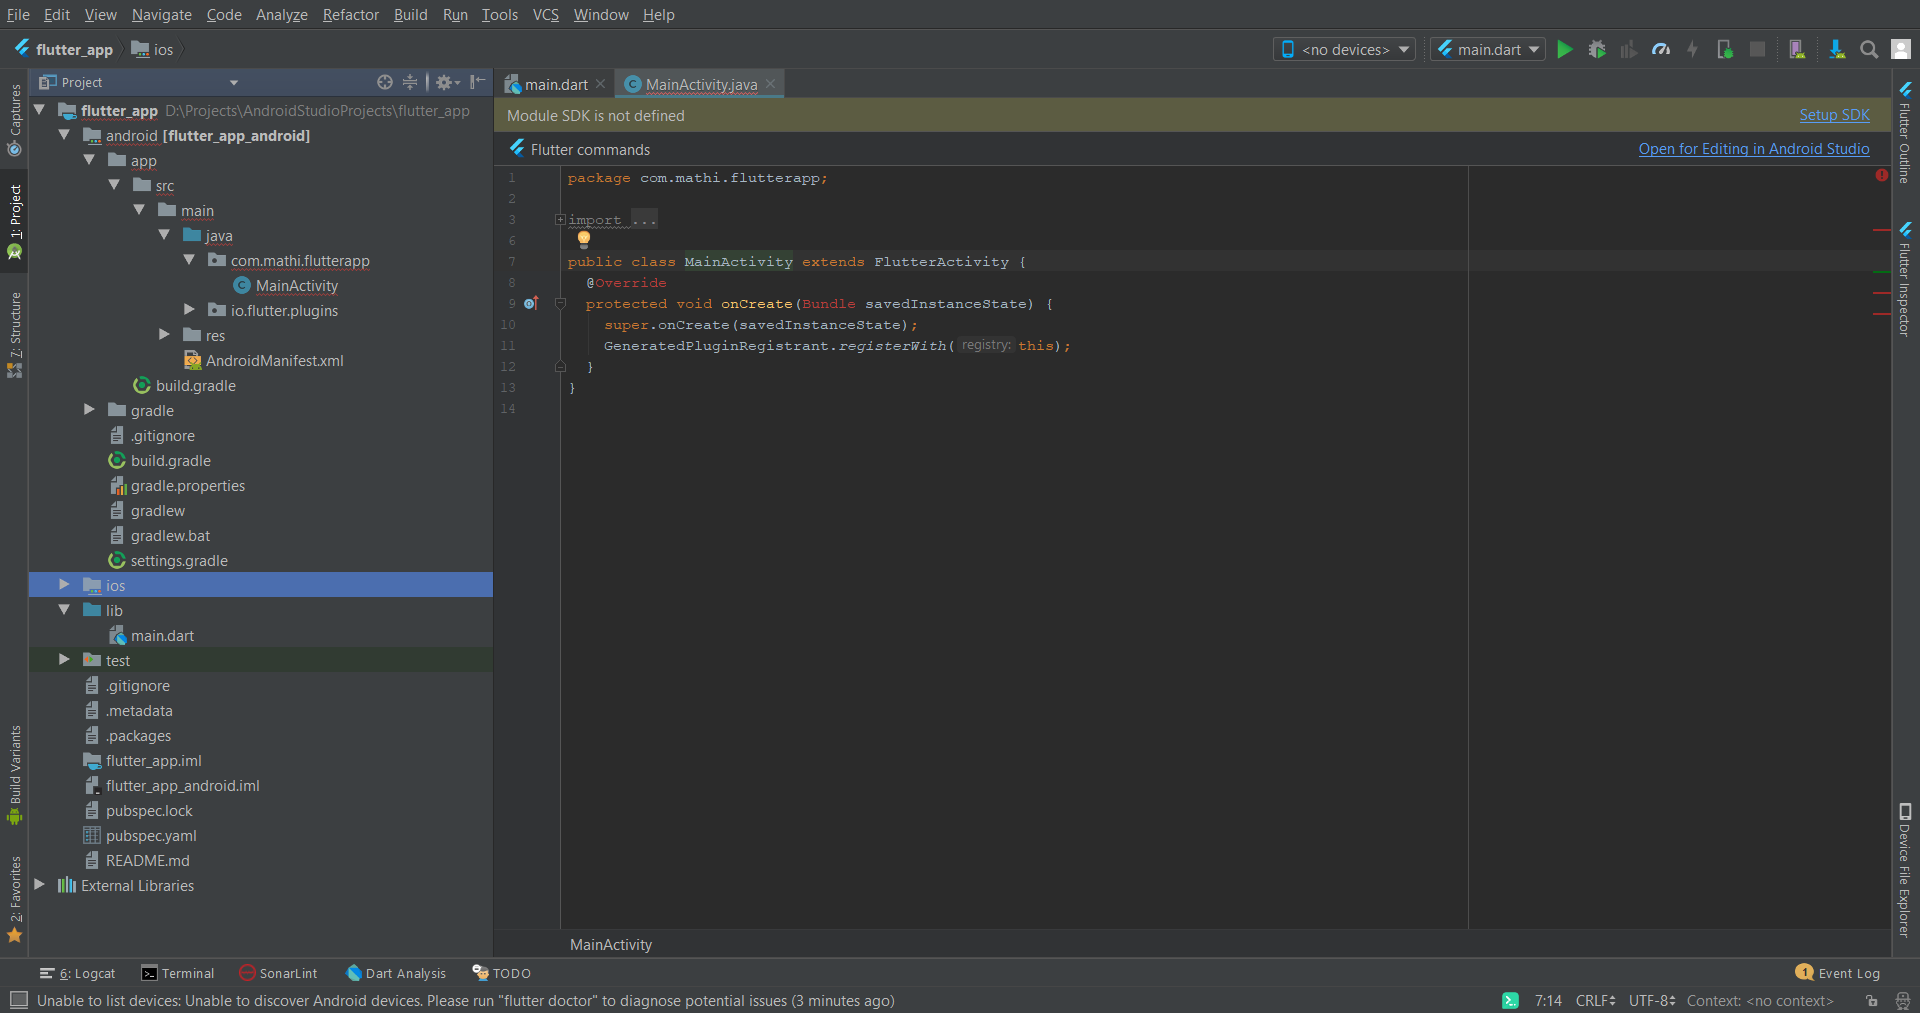Open the run configurations dropdown for main.dart
This screenshot has width=1920, height=1013.
[1487, 48]
